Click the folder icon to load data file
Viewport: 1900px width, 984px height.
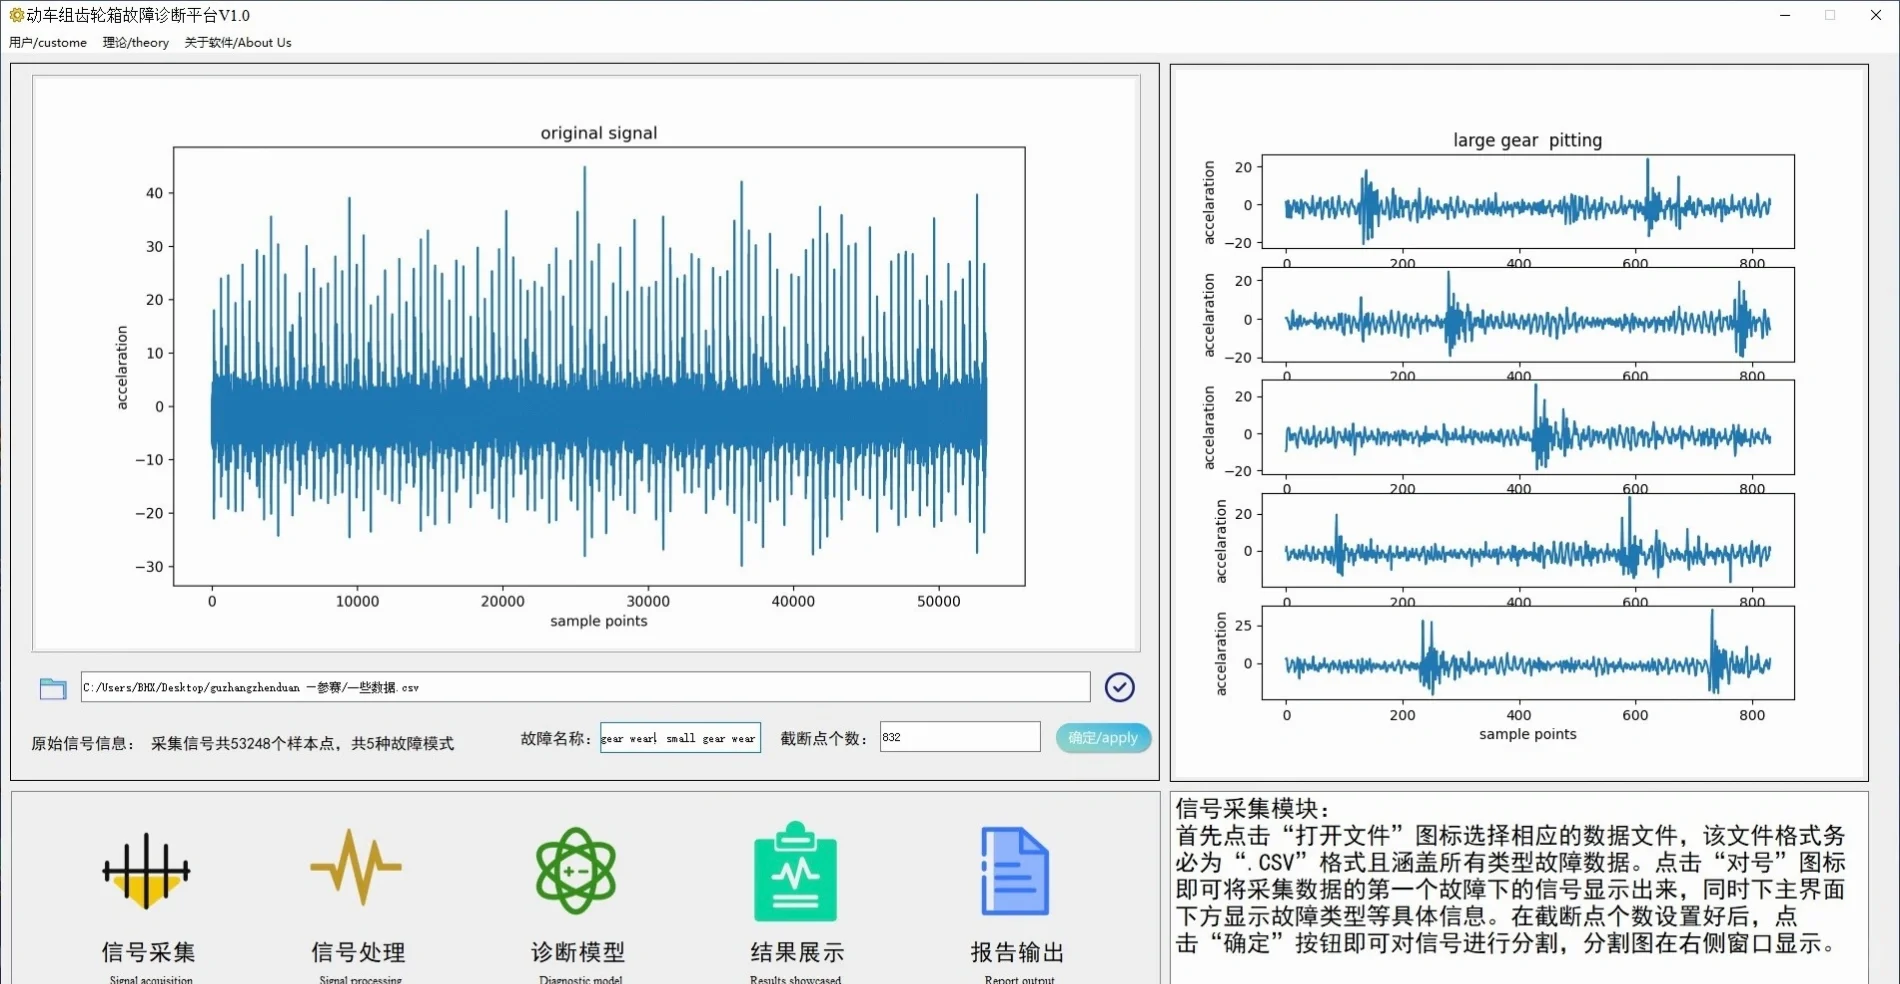click(52, 687)
